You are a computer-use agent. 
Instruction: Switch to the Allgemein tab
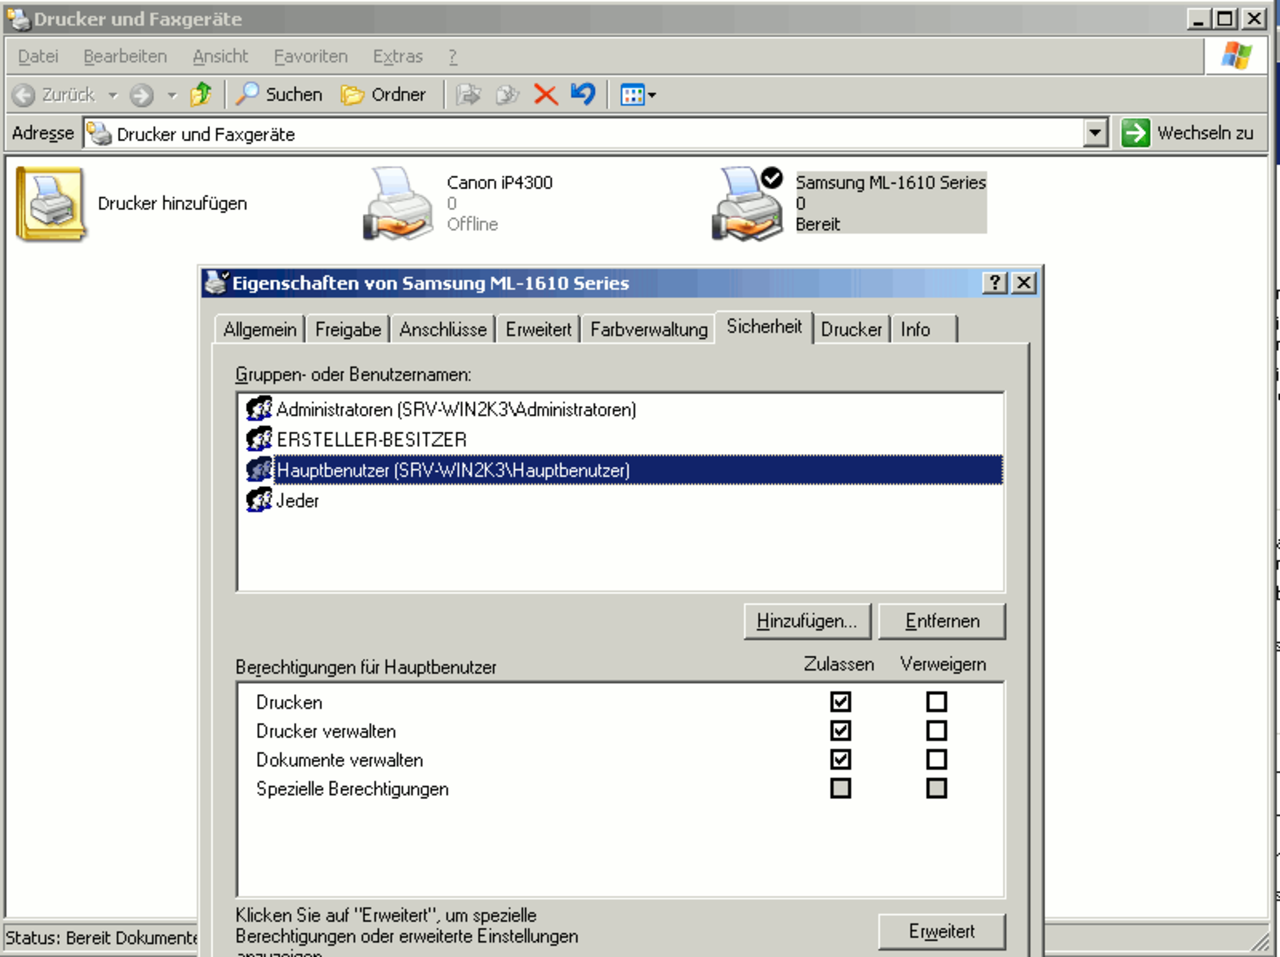(260, 329)
